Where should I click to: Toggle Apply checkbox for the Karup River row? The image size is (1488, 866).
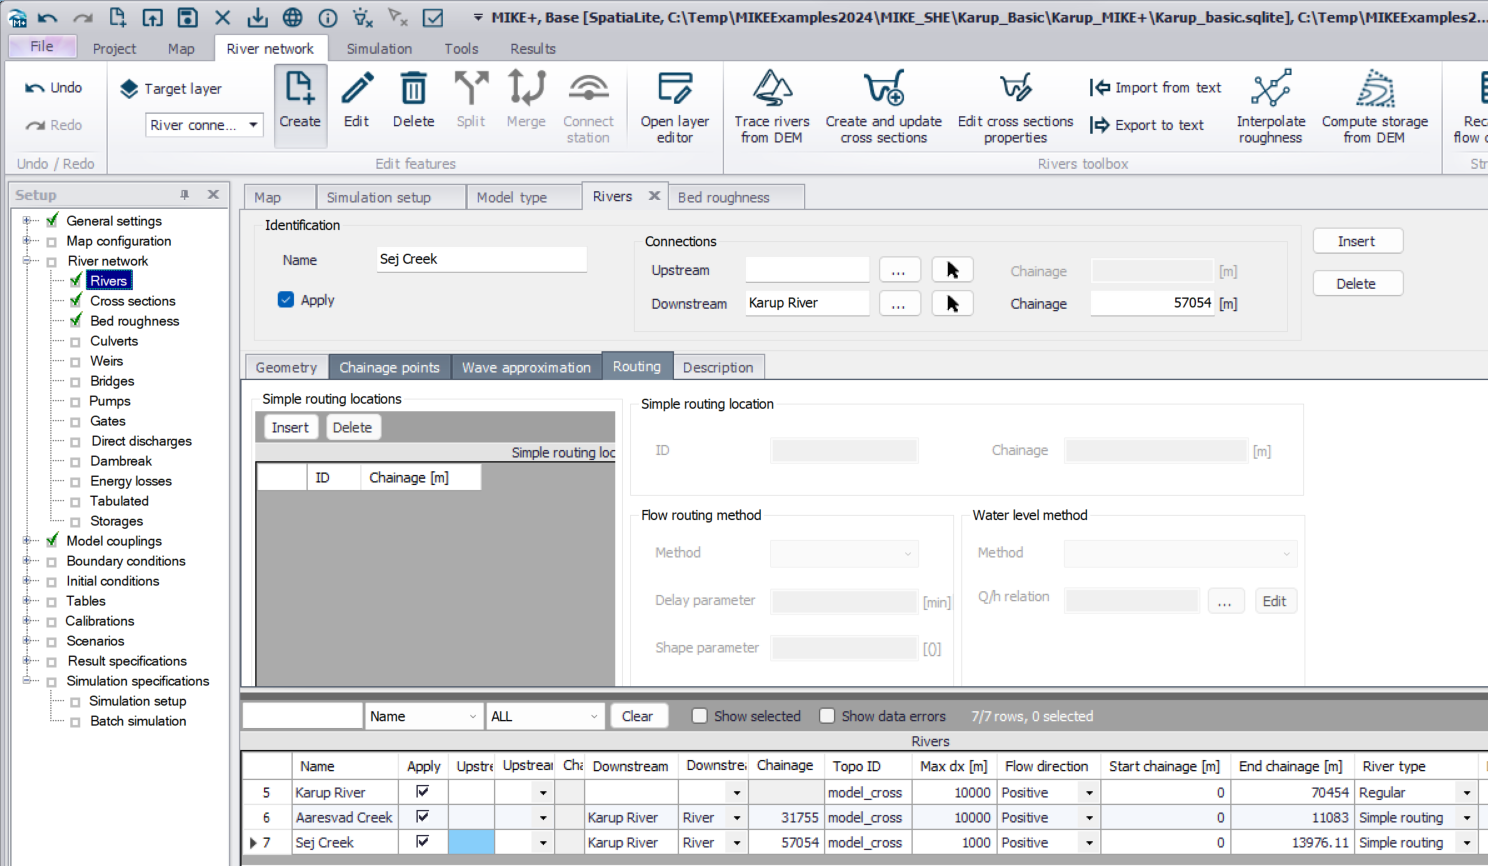pyautogui.click(x=423, y=791)
